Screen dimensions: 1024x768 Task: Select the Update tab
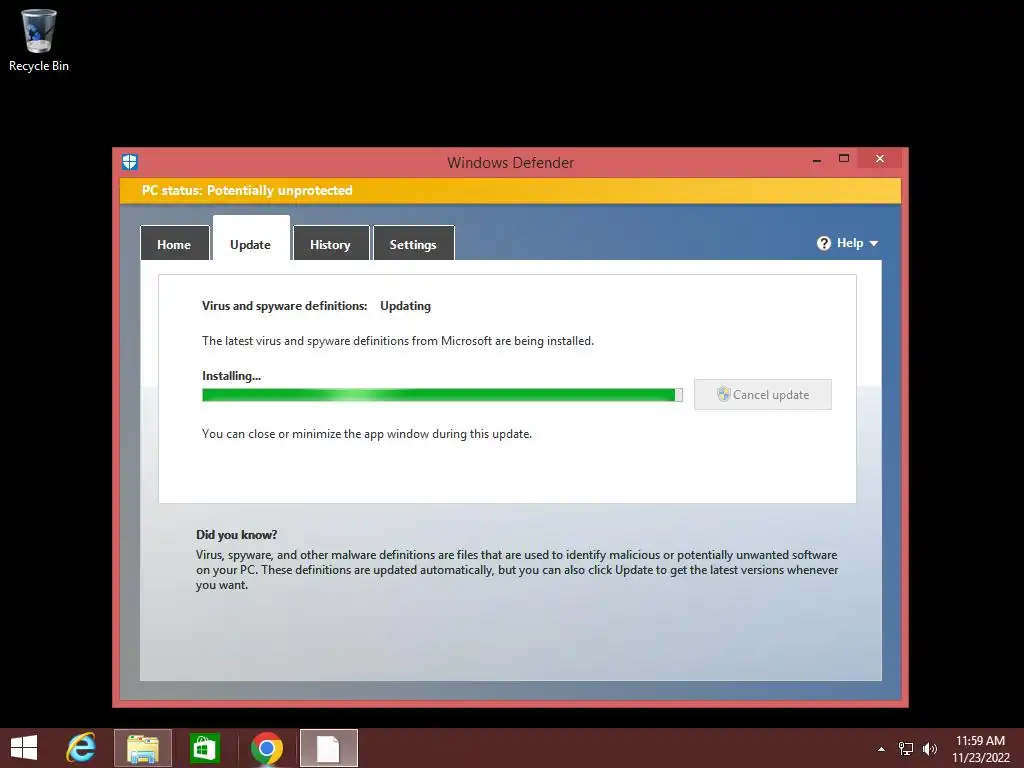point(251,239)
